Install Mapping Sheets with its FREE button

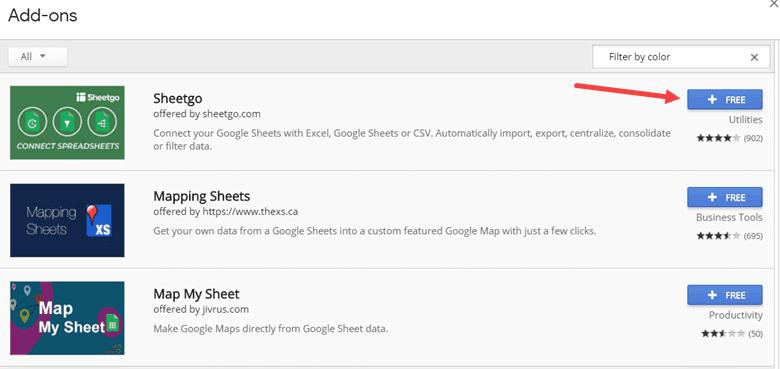(x=725, y=197)
